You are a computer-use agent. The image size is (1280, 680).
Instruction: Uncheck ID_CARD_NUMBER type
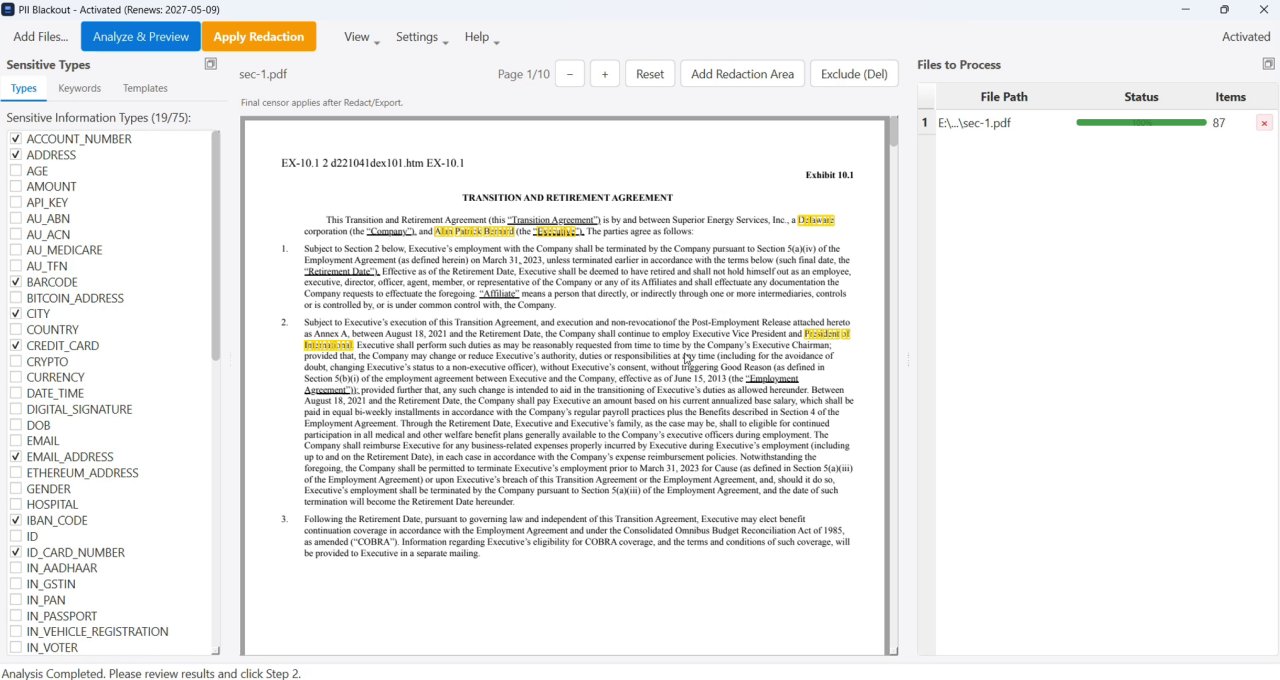coord(16,552)
